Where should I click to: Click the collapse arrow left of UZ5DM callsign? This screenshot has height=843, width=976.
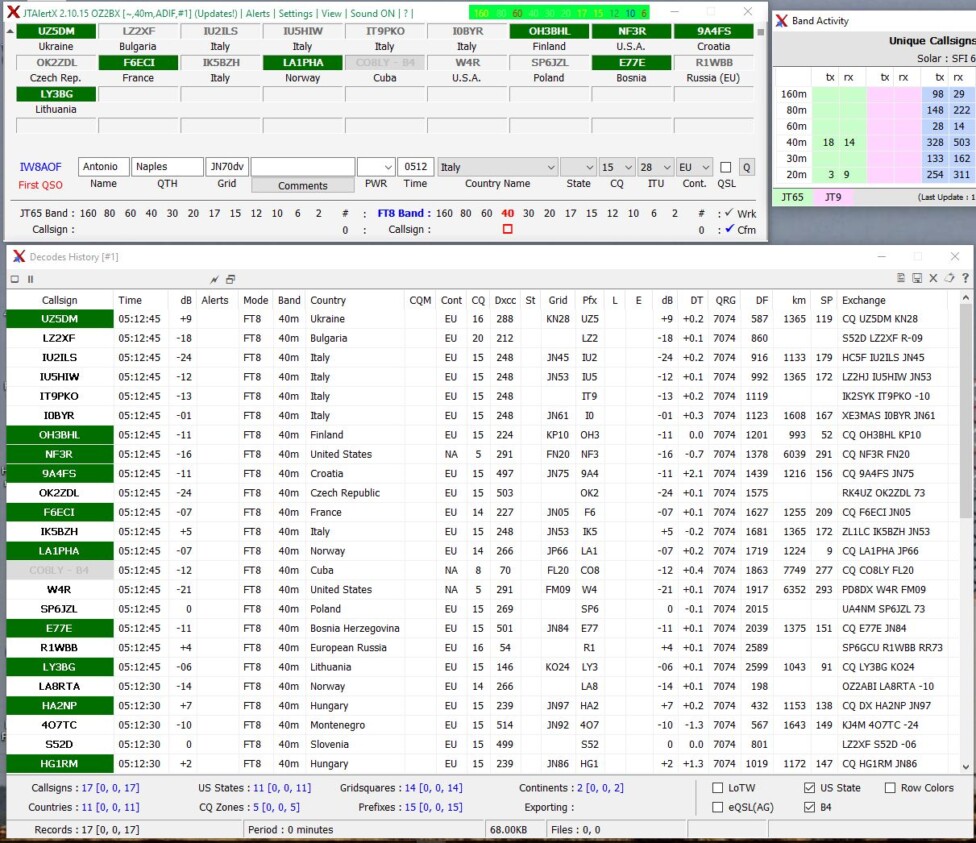10,31
